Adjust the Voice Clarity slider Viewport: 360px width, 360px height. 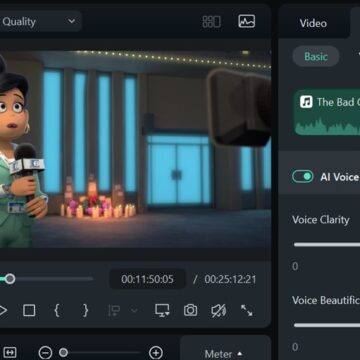[x=327, y=245]
